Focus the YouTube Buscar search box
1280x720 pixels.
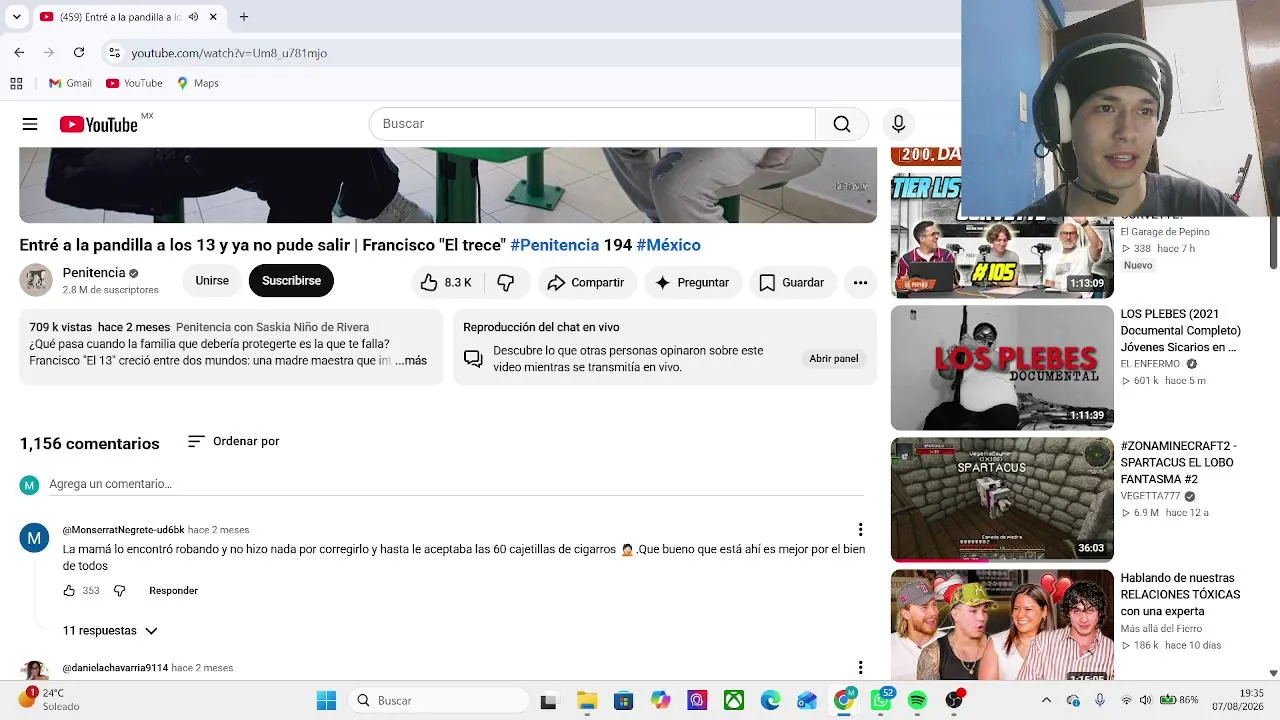coord(592,124)
